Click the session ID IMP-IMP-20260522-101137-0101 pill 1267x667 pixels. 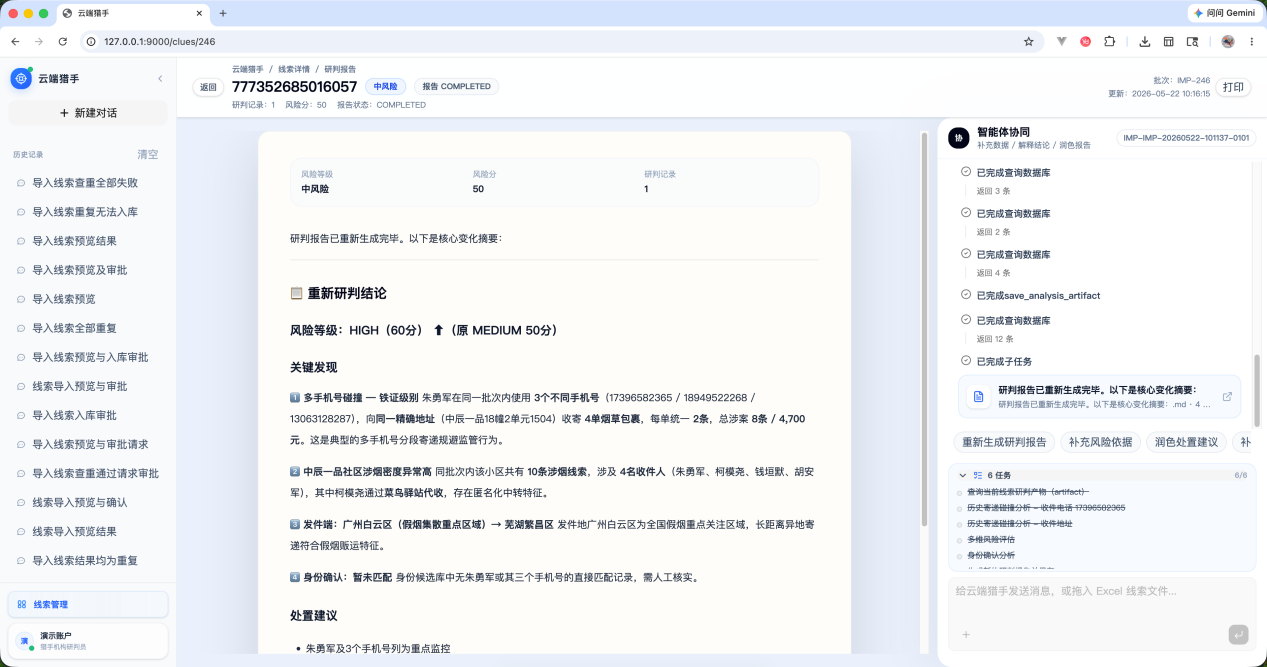click(x=1186, y=138)
